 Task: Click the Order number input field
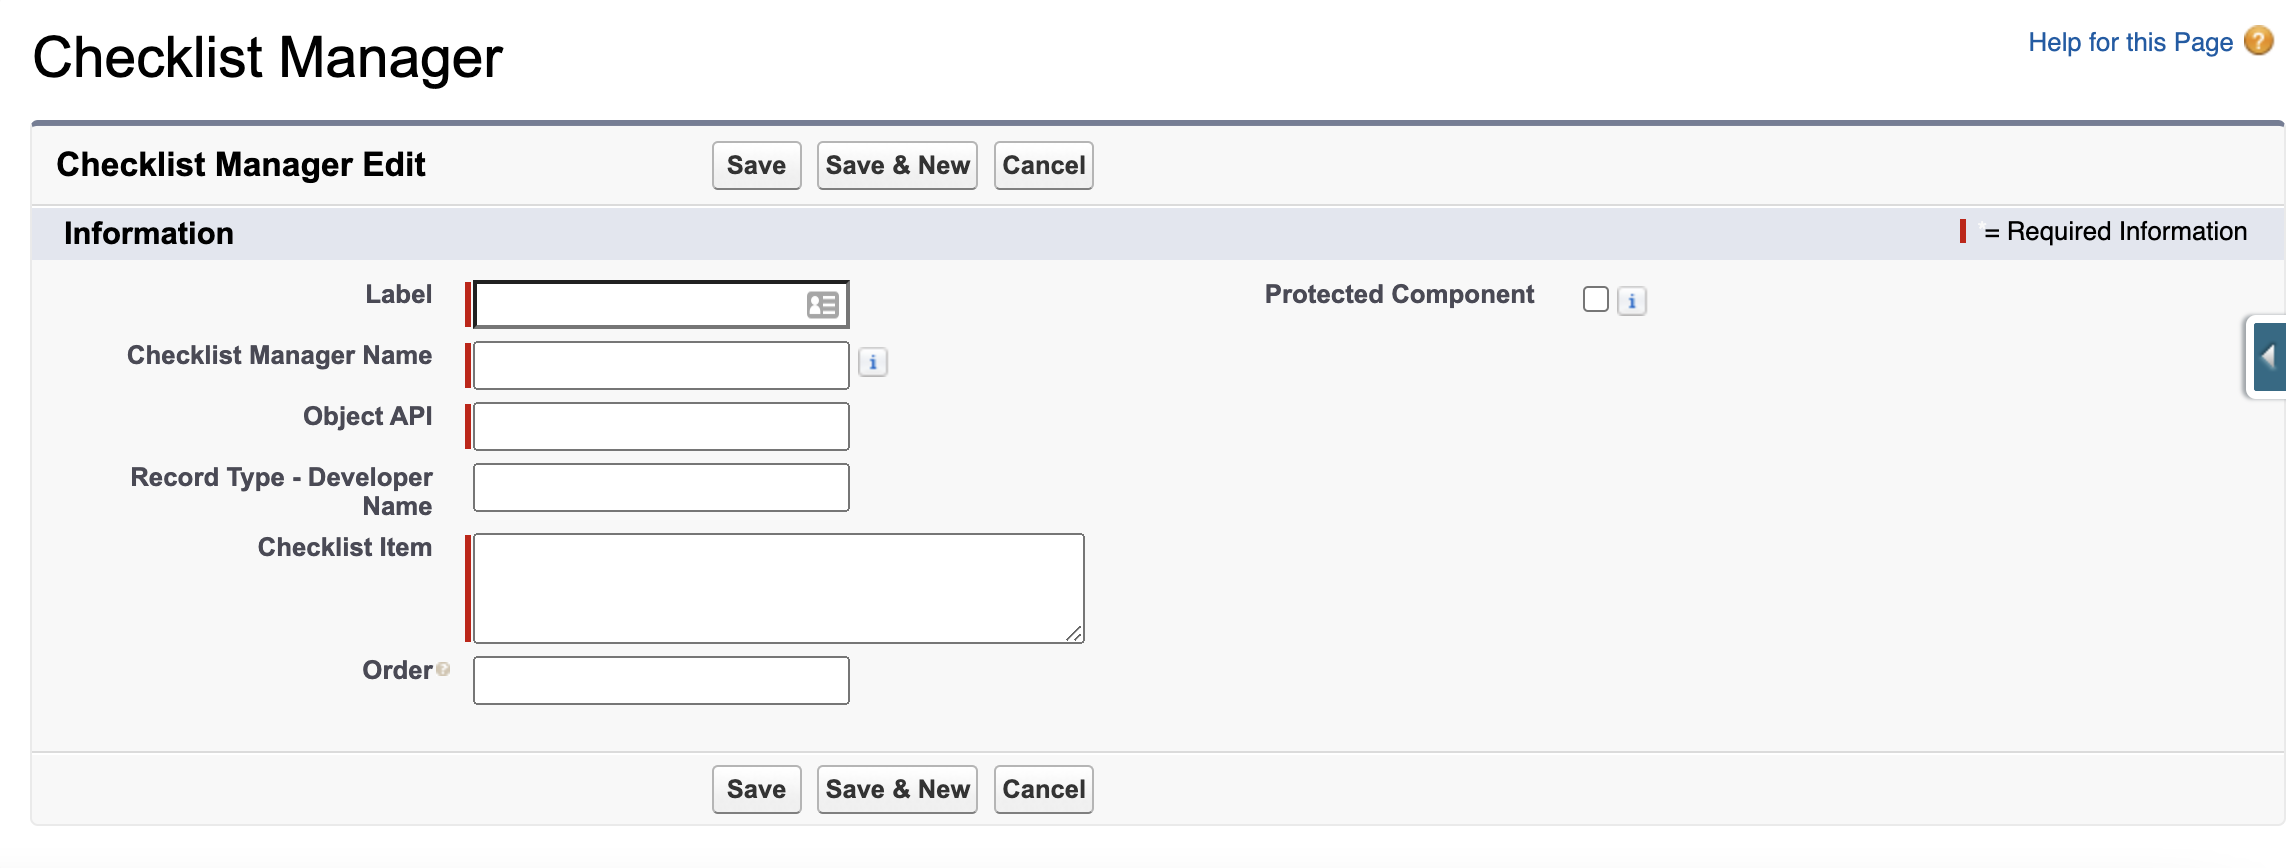(x=660, y=680)
